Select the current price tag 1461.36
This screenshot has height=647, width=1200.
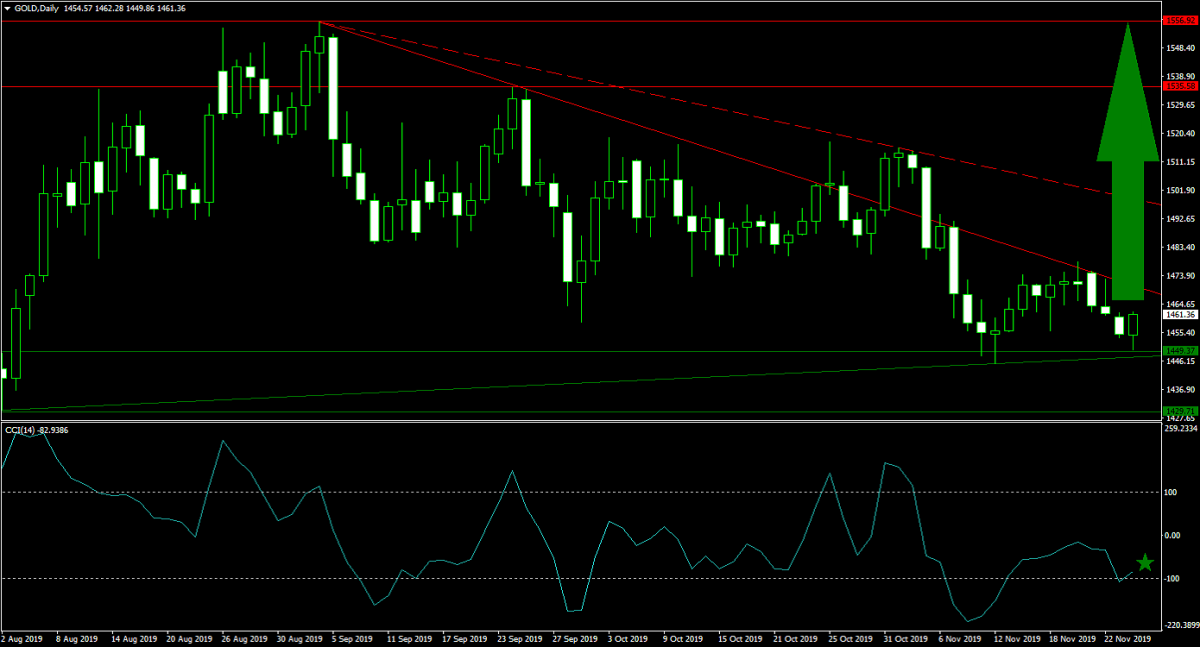pos(1180,314)
